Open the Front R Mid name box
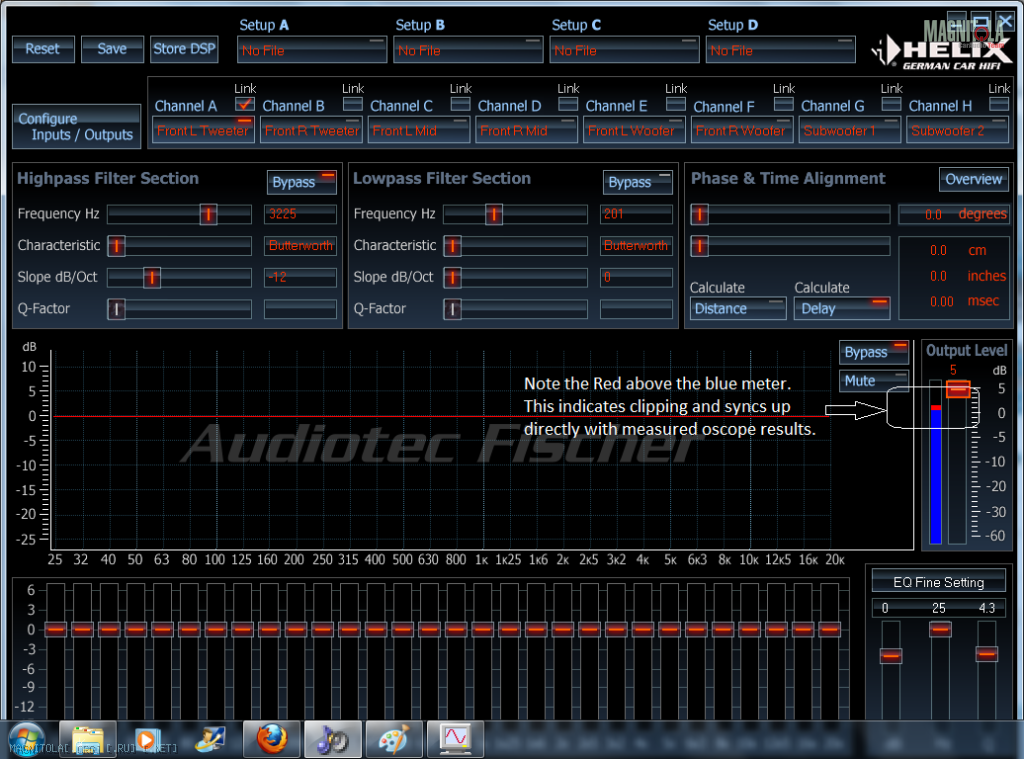This screenshot has height=759, width=1024. 527,130
